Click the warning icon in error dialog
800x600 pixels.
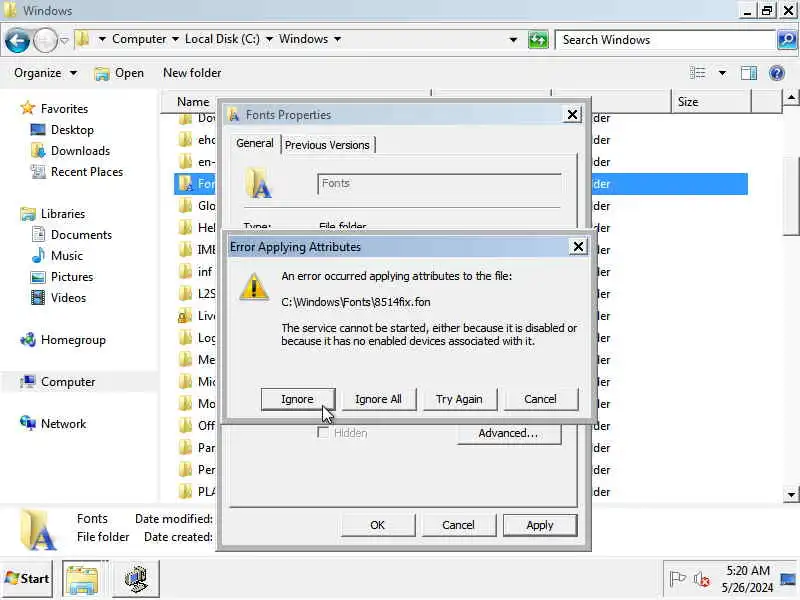coord(254,286)
